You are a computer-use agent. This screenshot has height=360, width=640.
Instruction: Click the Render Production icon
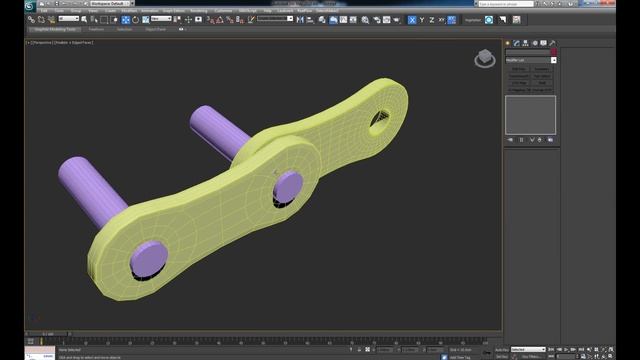(396, 20)
